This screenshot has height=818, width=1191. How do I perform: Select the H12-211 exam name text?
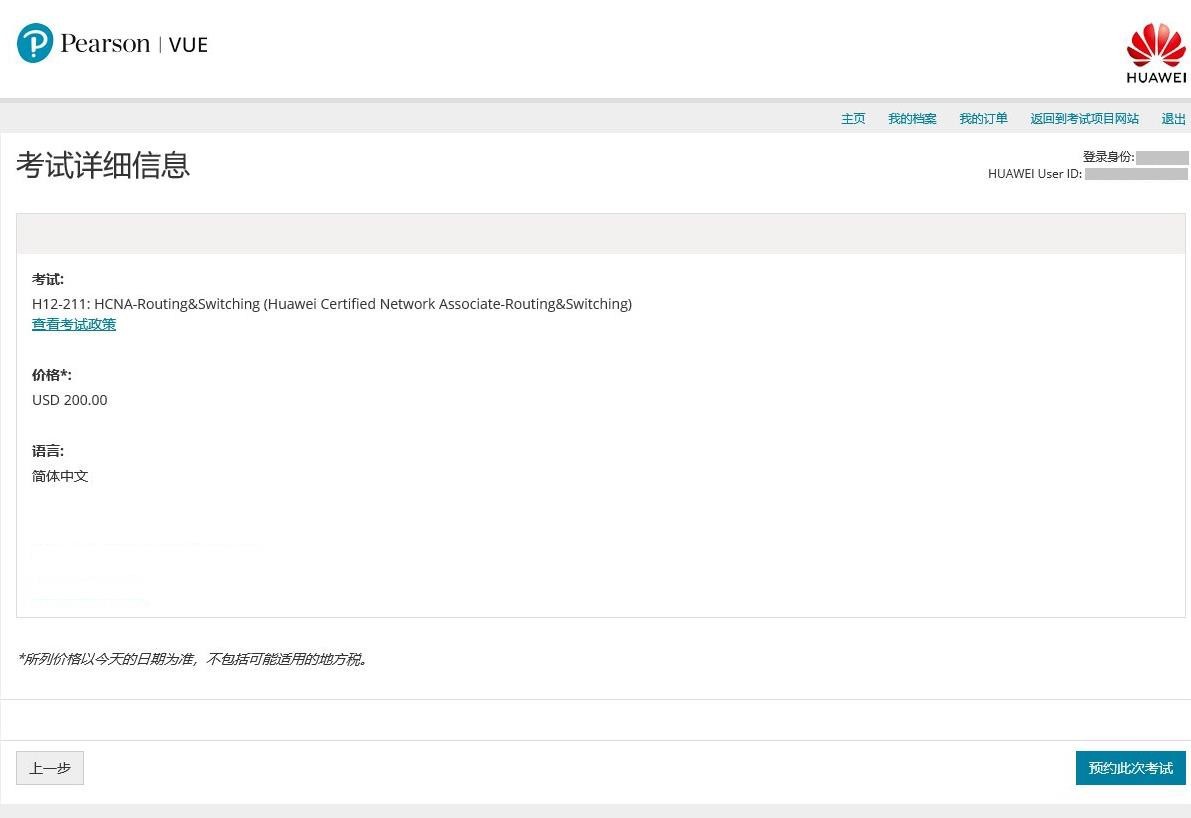click(x=332, y=304)
